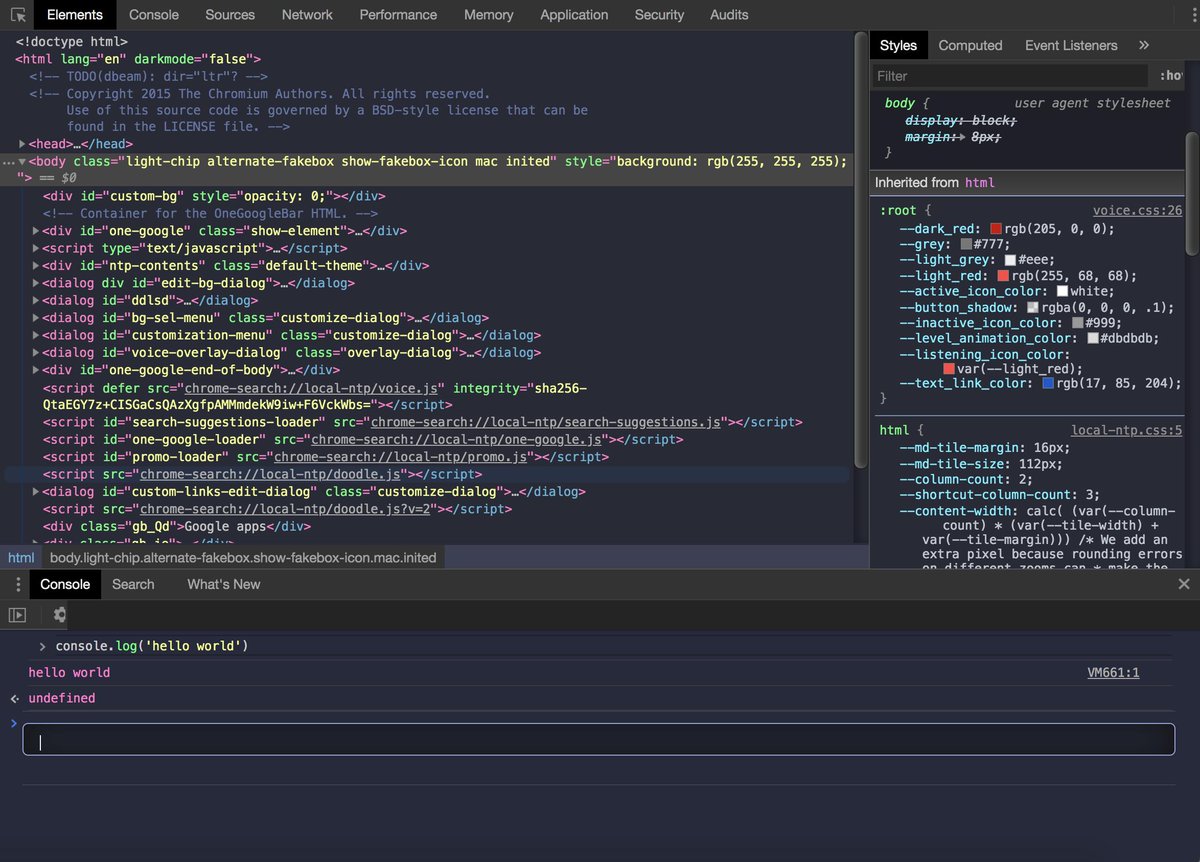1200x862 pixels.
Task: Open console settings gear
Action: click(60, 615)
